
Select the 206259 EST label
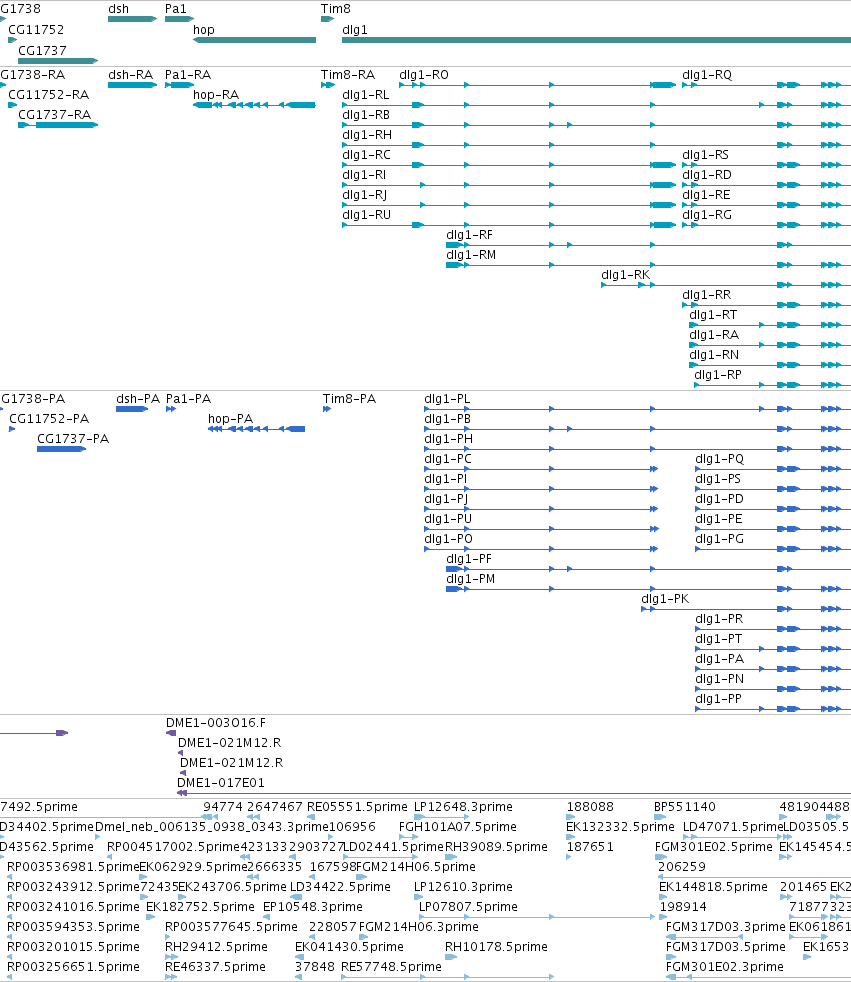point(681,867)
